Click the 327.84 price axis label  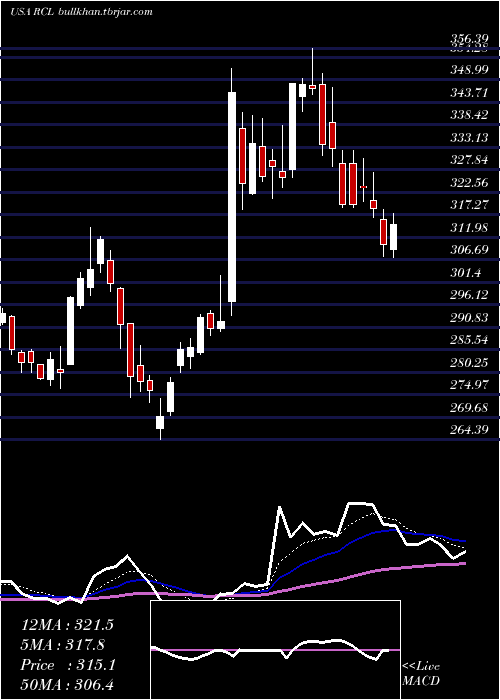point(469,160)
